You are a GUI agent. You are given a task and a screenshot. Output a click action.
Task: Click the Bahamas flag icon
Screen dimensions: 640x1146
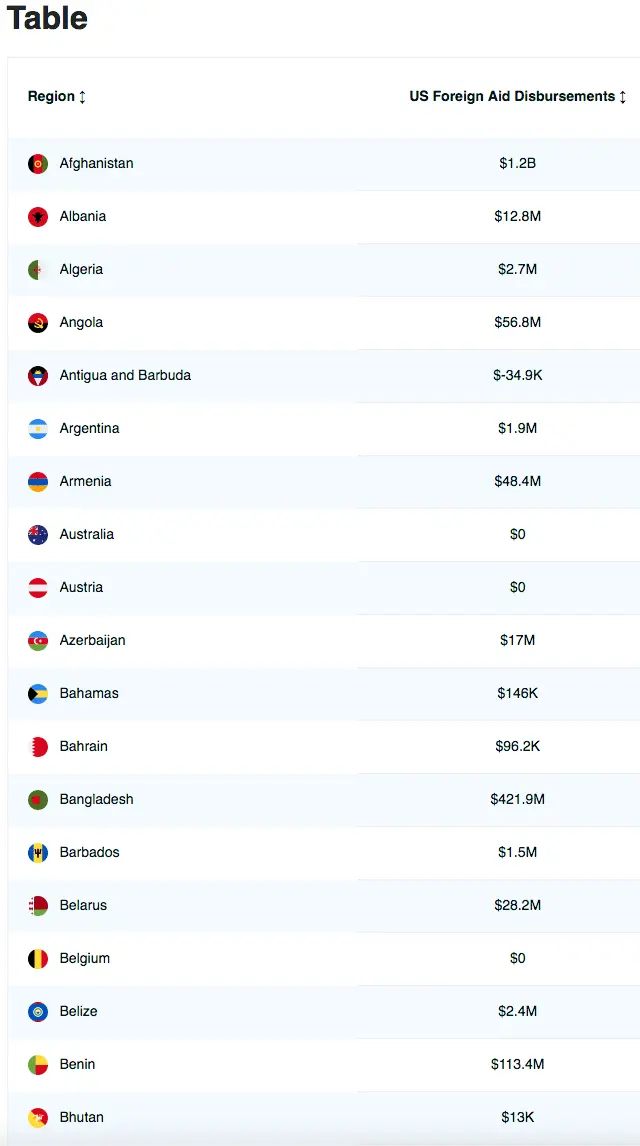pos(38,693)
